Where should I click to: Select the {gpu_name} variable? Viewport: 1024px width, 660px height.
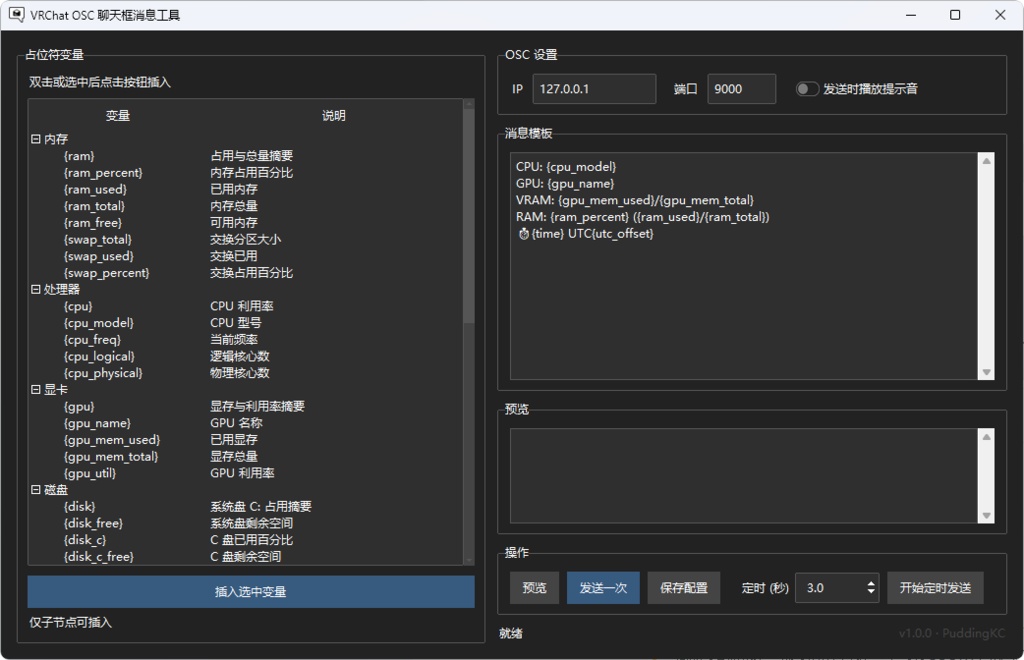pyautogui.click(x=96, y=422)
